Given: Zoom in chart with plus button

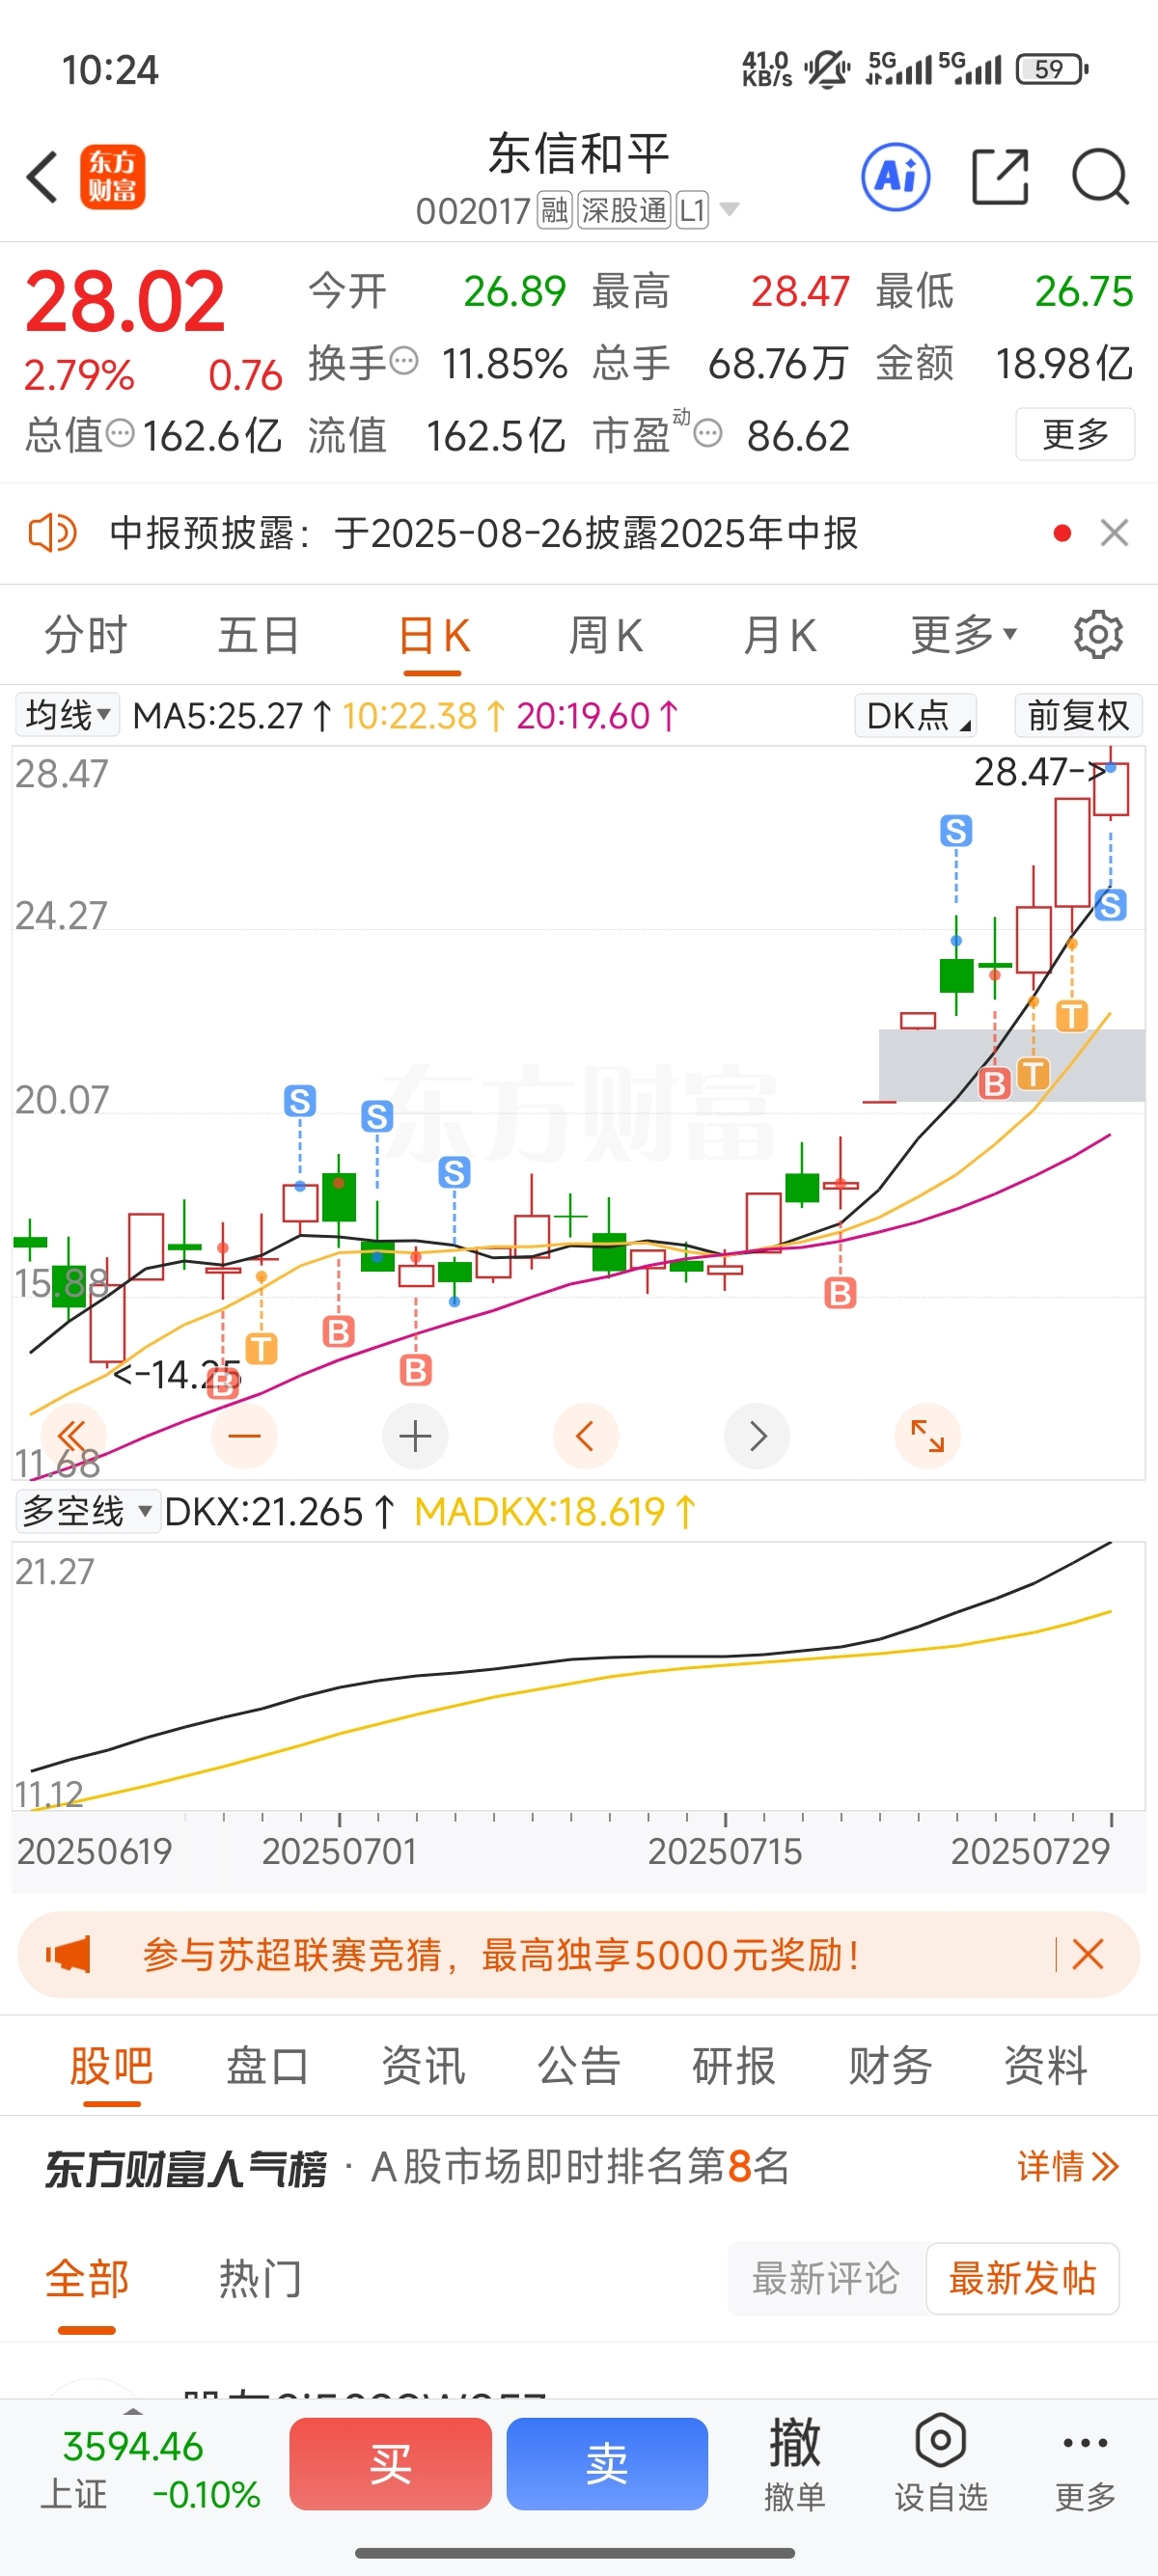Looking at the screenshot, I should [x=415, y=1437].
